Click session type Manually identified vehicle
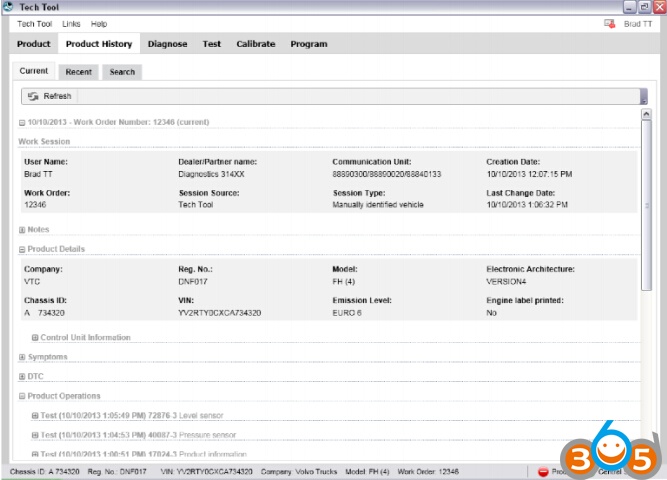Viewport: 667px width, 480px height. point(378,205)
